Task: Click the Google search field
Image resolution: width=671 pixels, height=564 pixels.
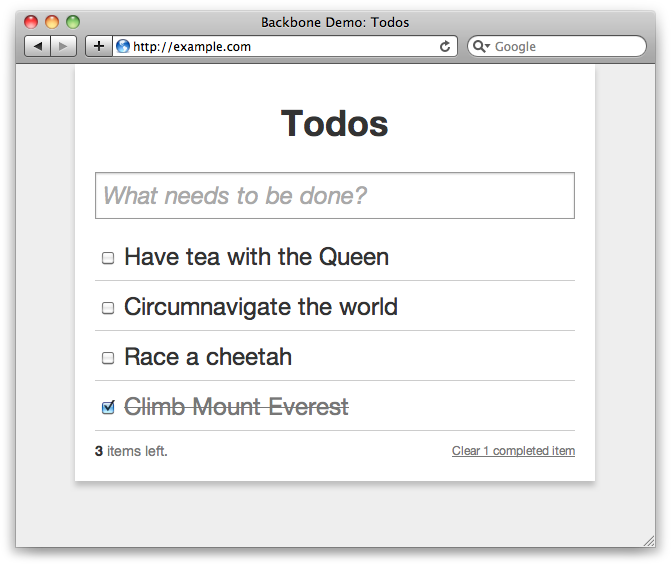Action: point(557,46)
